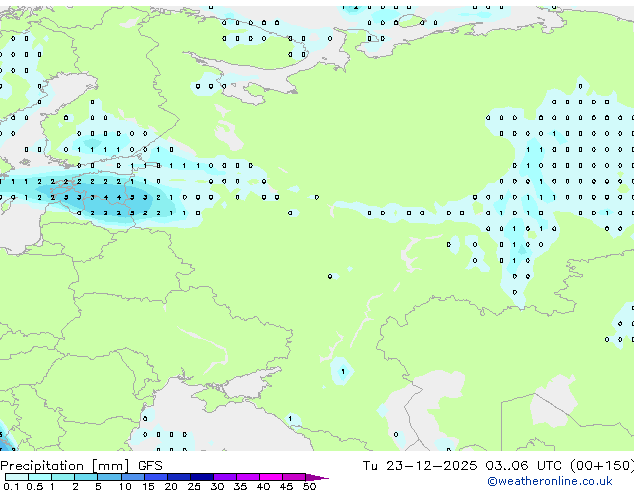Click the 'Precipitation [mm] GFS' title text
Viewport: 634px width, 490px height.
(x=81, y=466)
